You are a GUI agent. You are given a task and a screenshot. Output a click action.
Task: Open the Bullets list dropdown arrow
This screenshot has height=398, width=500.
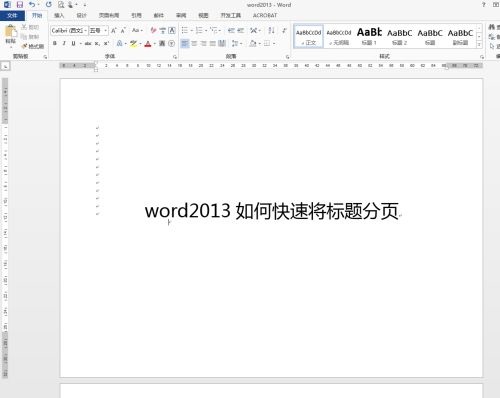pos(192,31)
